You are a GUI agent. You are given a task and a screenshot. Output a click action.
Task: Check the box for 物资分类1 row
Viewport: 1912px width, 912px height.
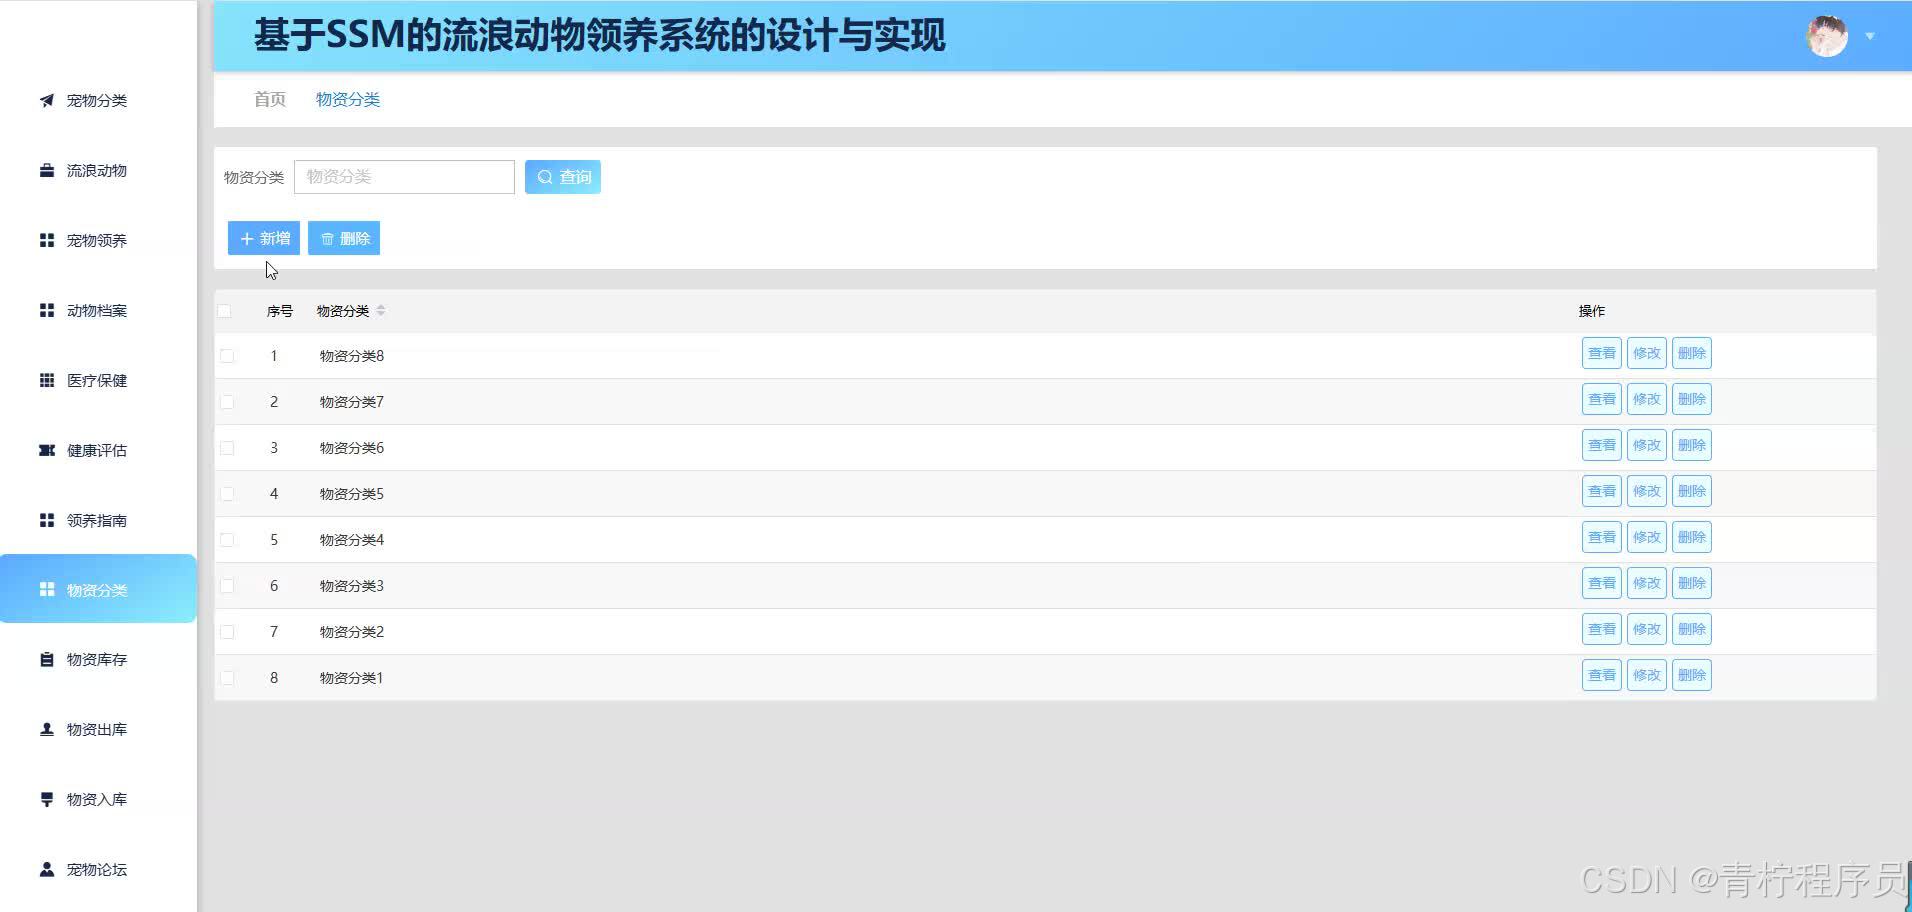[227, 678]
